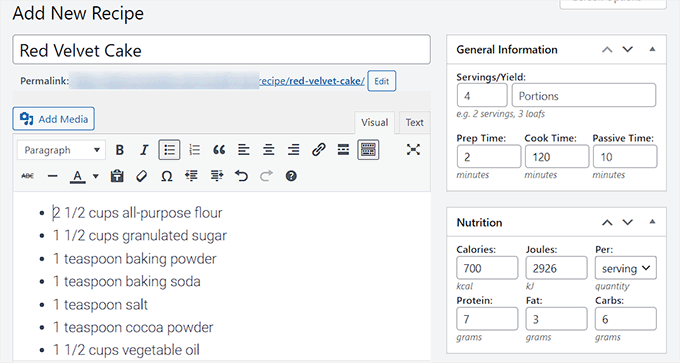
Task: Apply italic formatting
Action: pyautogui.click(x=144, y=150)
